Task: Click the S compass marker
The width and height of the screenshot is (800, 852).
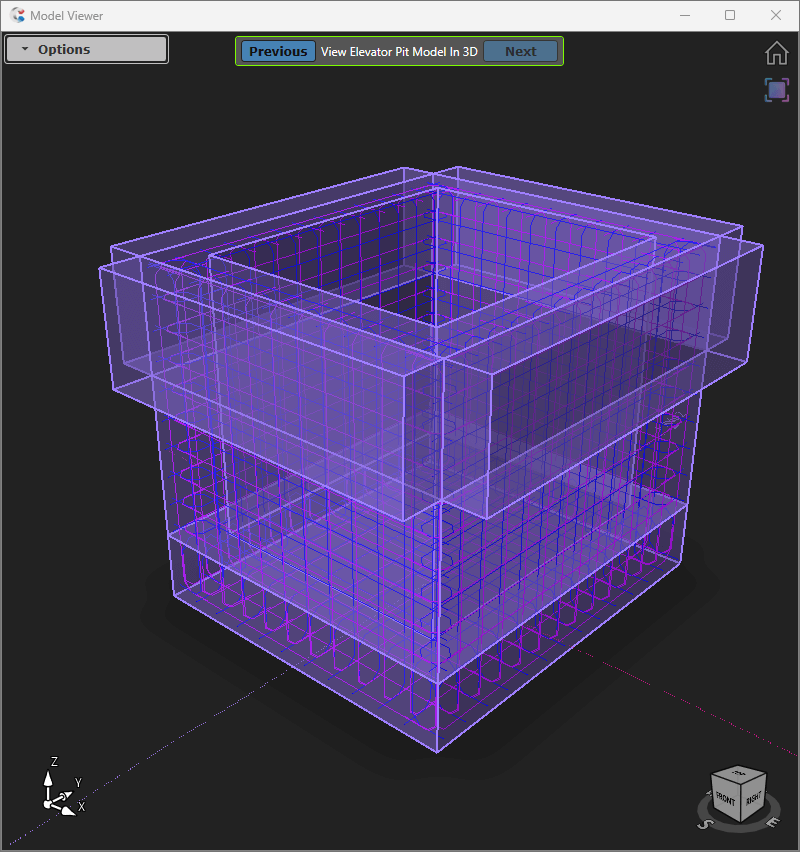Action: [x=704, y=824]
